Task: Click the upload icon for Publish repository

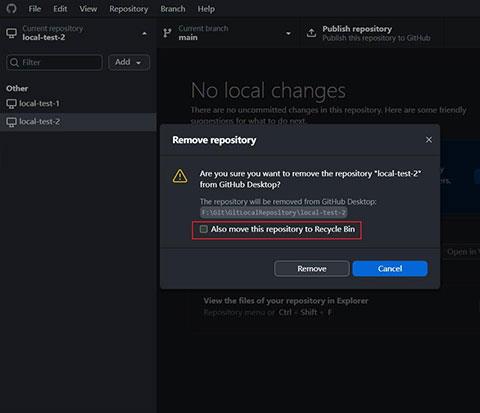Action: [x=311, y=33]
